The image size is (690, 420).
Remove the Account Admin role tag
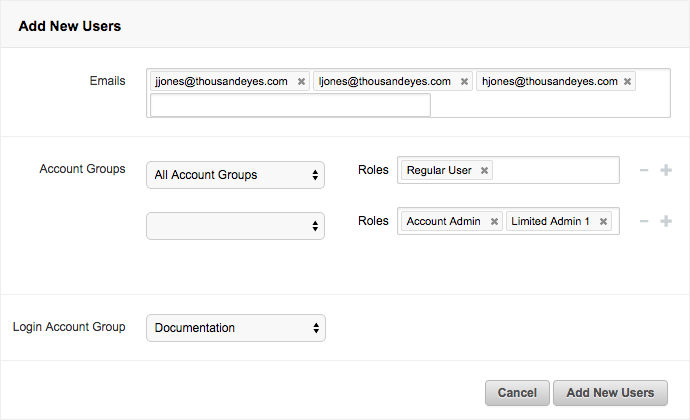[494, 222]
